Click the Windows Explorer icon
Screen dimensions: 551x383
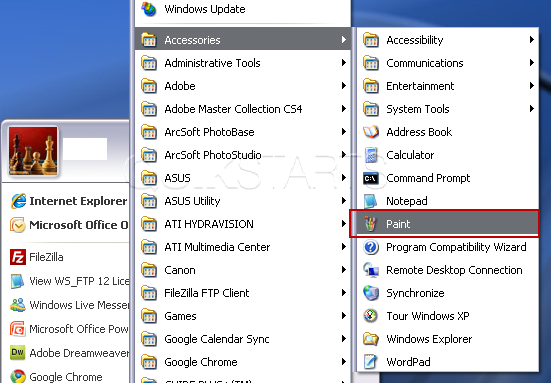pyautogui.click(x=371, y=339)
